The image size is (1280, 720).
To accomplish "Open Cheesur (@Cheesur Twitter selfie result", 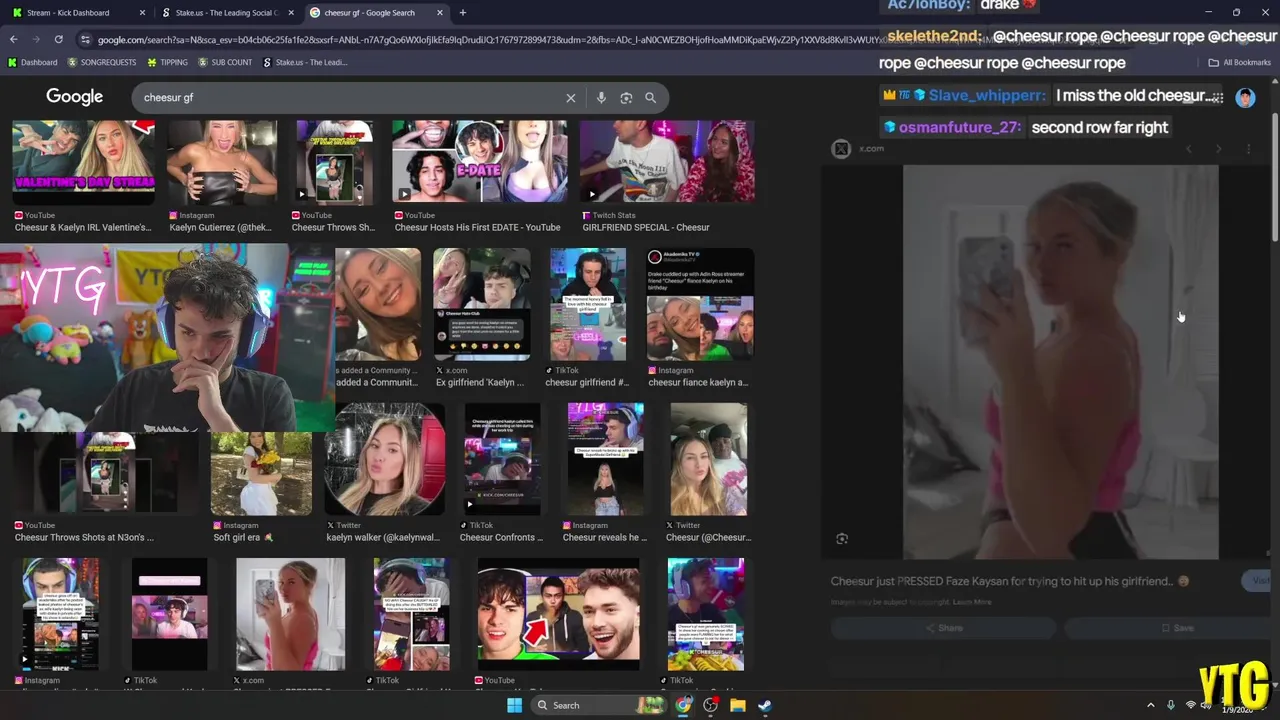I will coord(709,459).
